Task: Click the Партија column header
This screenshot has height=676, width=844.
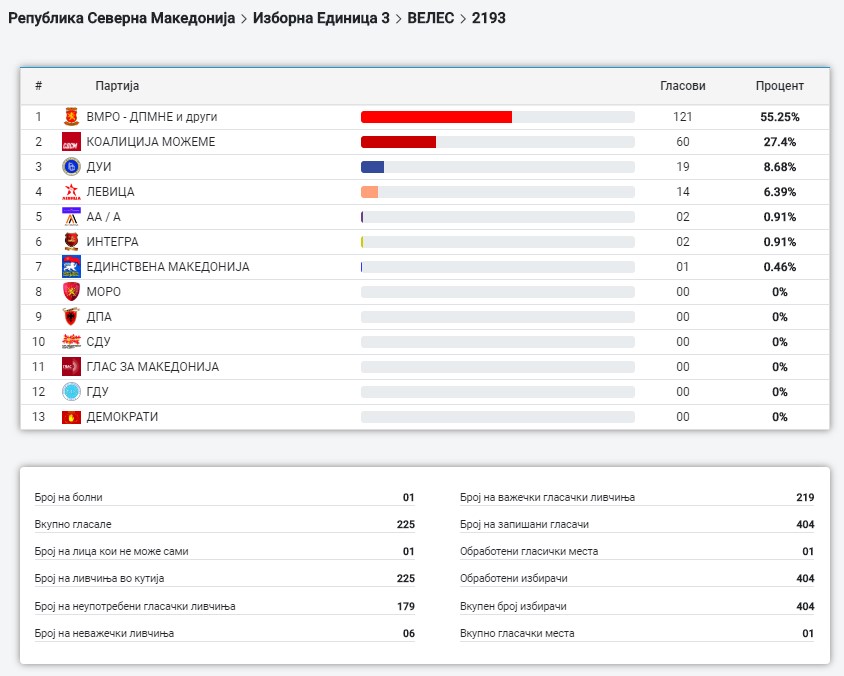Action: click(117, 86)
